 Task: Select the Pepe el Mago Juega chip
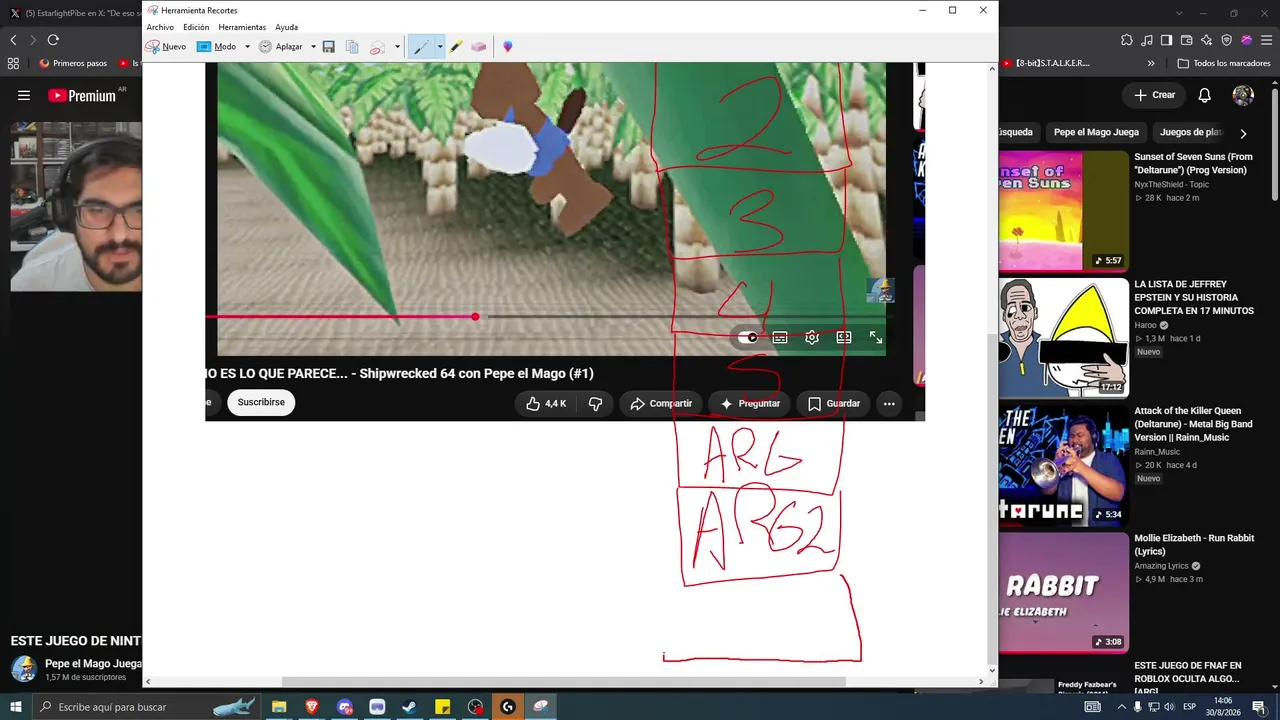(x=1096, y=132)
